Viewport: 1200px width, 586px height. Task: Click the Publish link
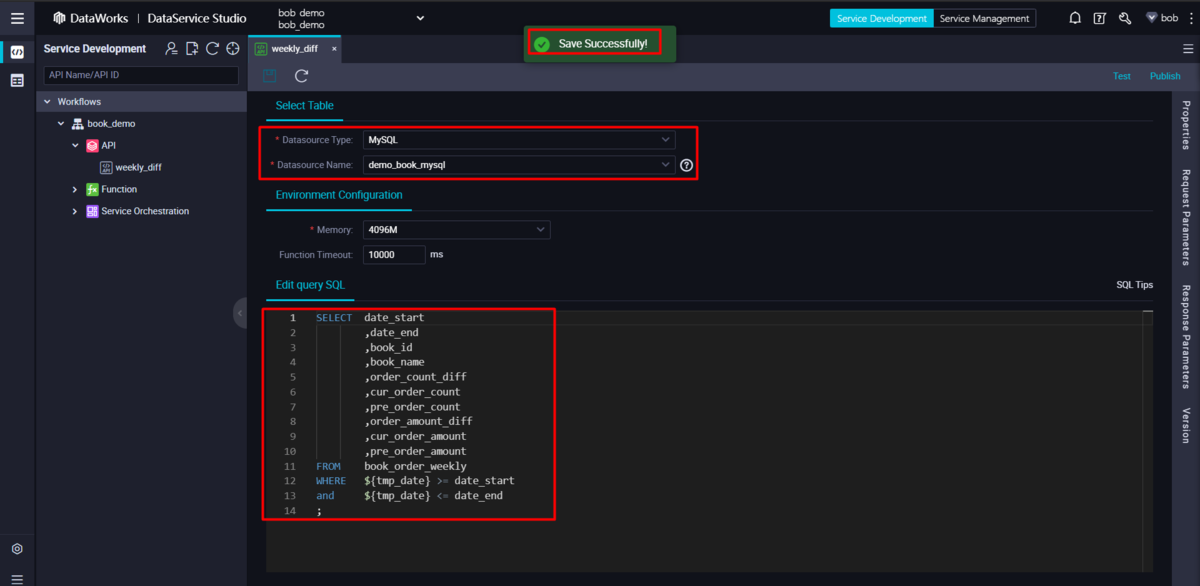tap(1165, 76)
